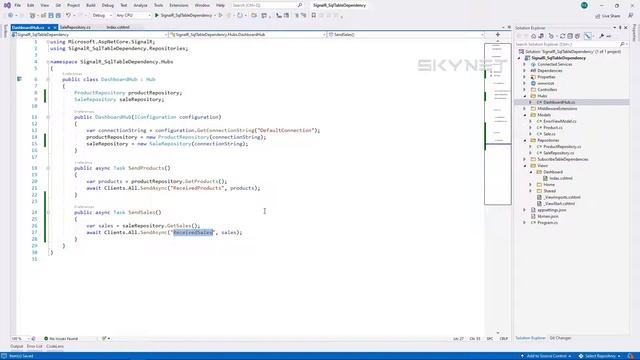Screen dimensions: 640x360
Task: Click the Start Without Debugging icon
Action: (x=221, y=16)
